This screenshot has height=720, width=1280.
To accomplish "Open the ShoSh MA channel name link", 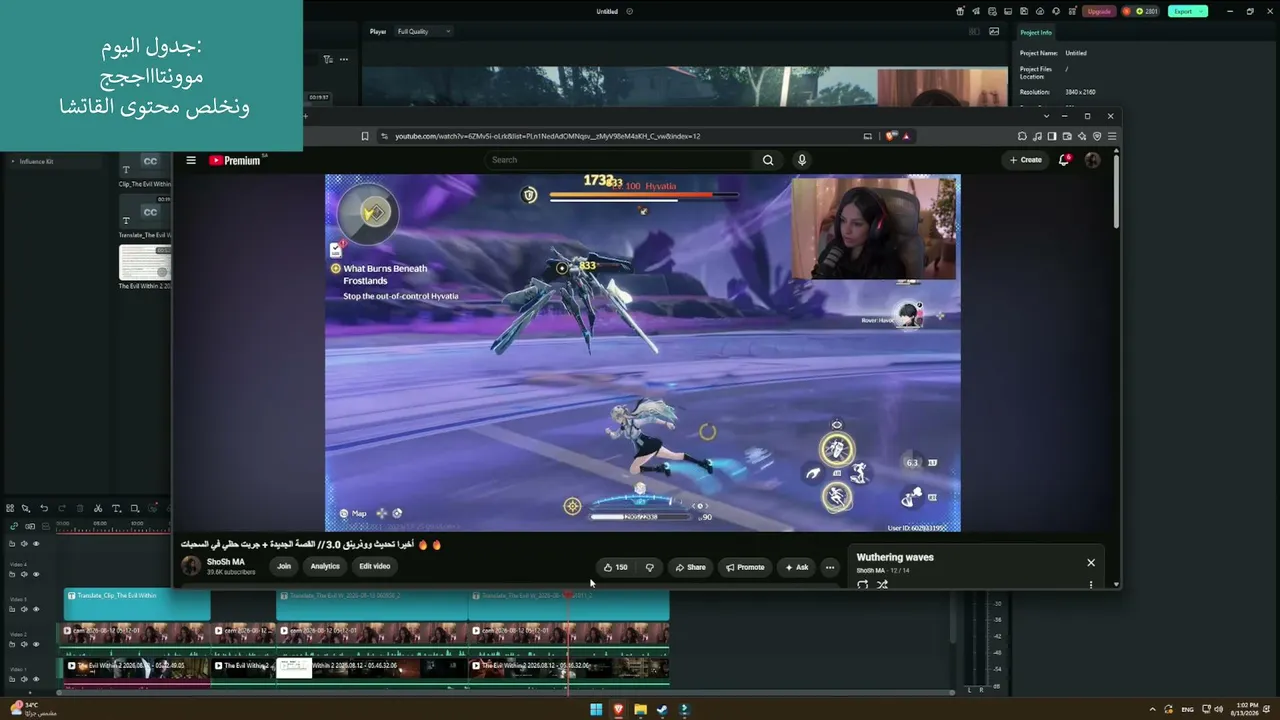I will coord(226,562).
